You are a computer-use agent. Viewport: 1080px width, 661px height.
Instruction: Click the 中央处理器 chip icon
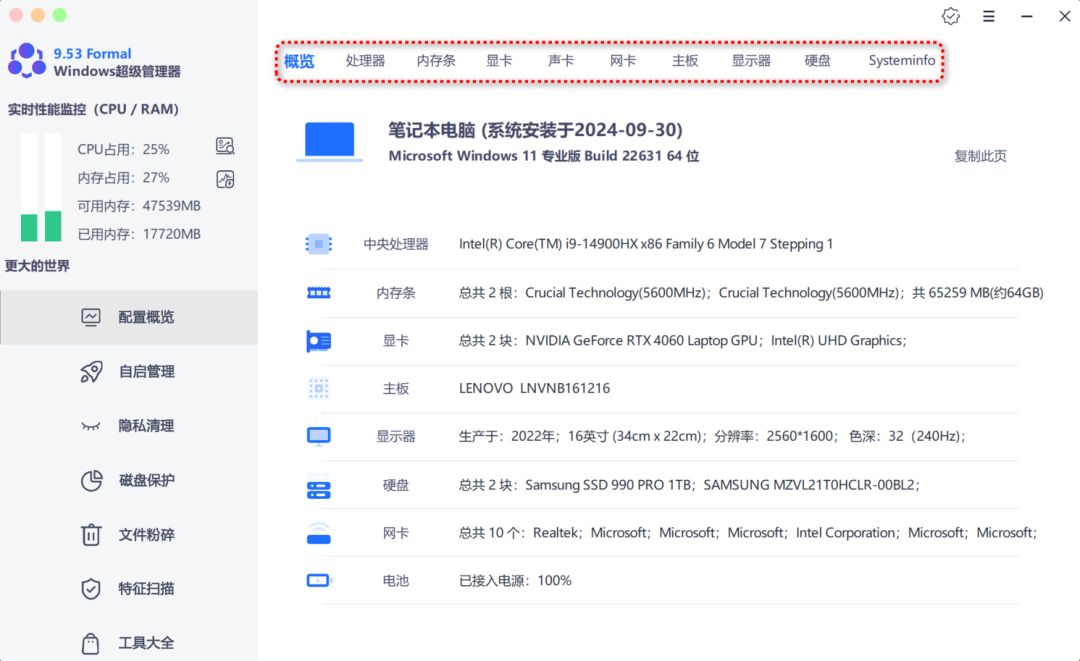[318, 244]
